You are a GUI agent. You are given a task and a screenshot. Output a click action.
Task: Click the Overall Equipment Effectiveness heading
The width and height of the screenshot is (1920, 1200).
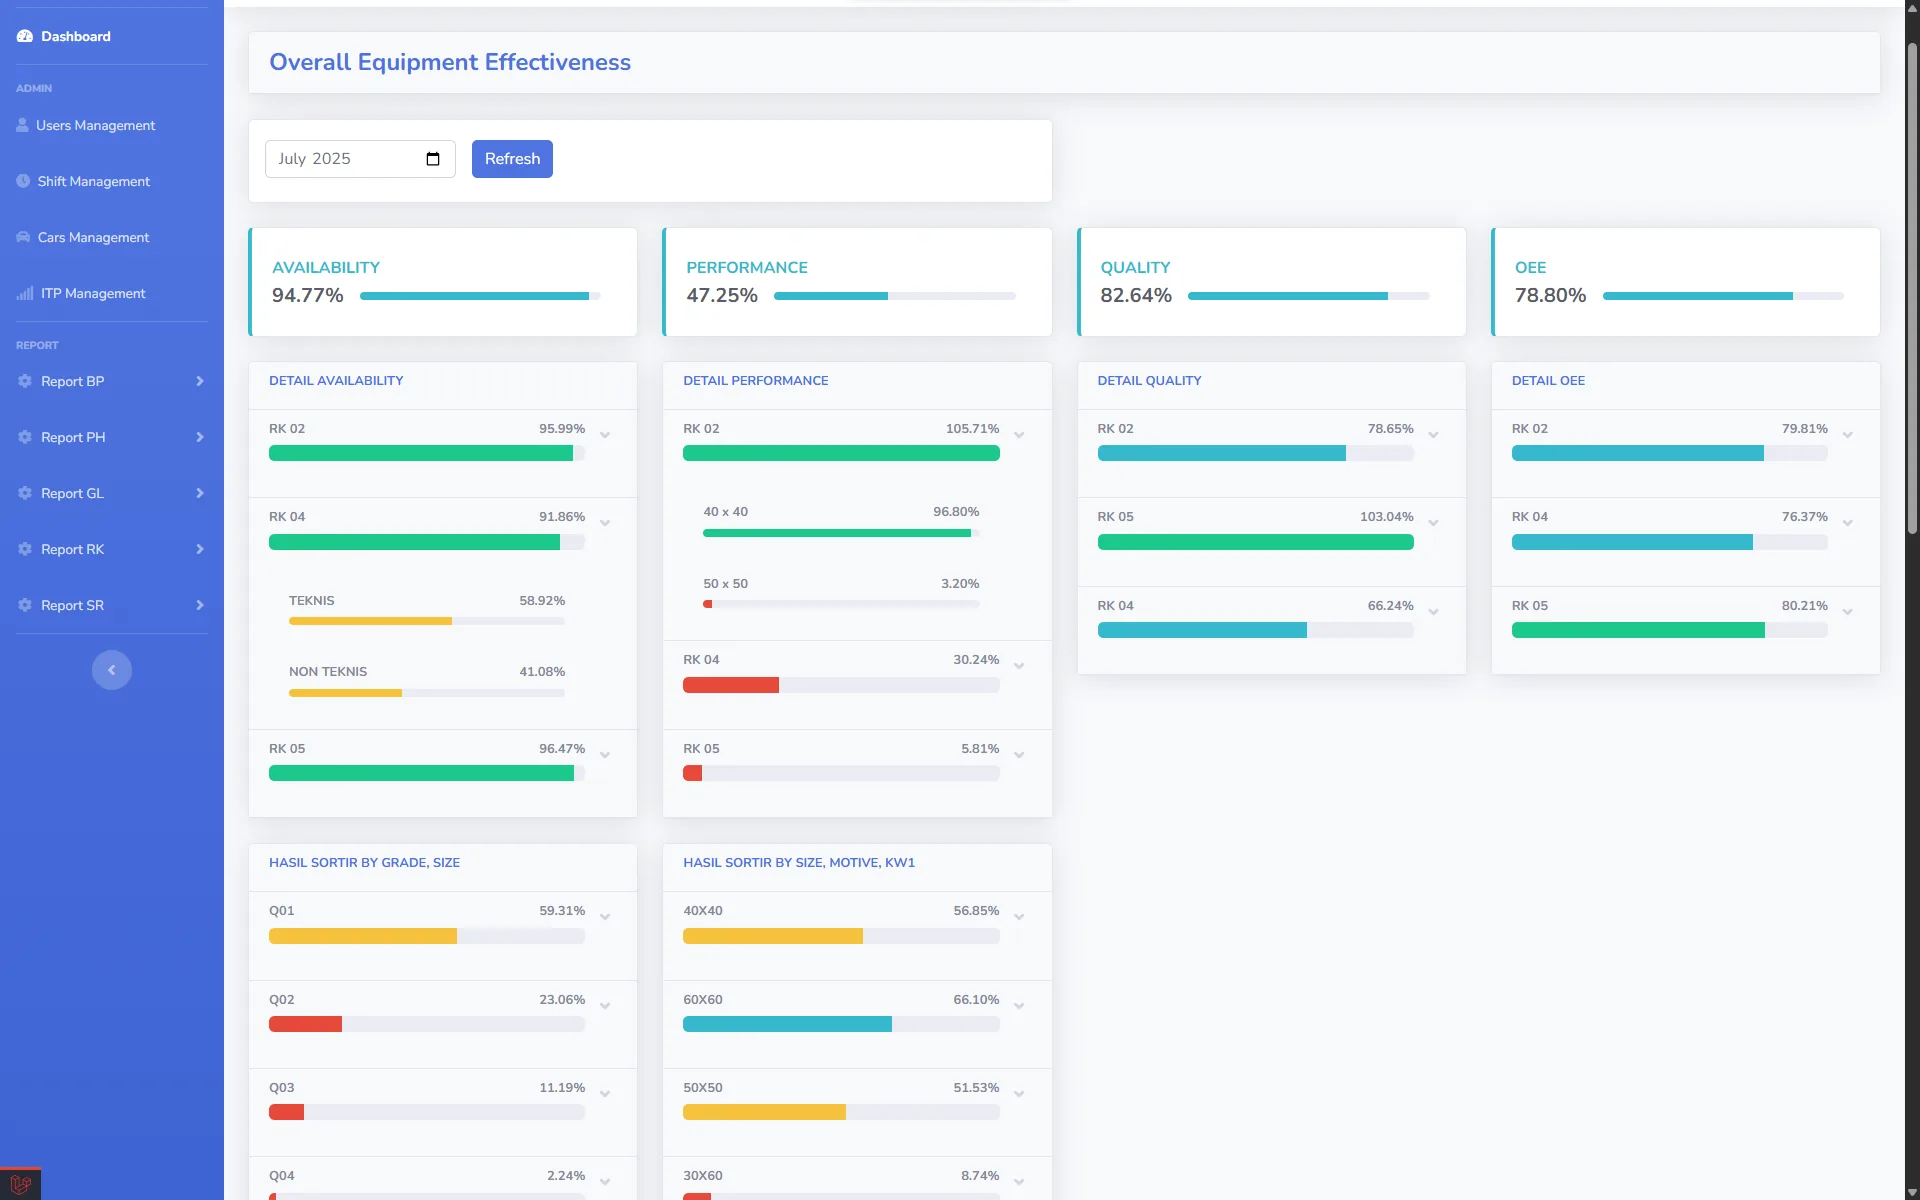450,62
